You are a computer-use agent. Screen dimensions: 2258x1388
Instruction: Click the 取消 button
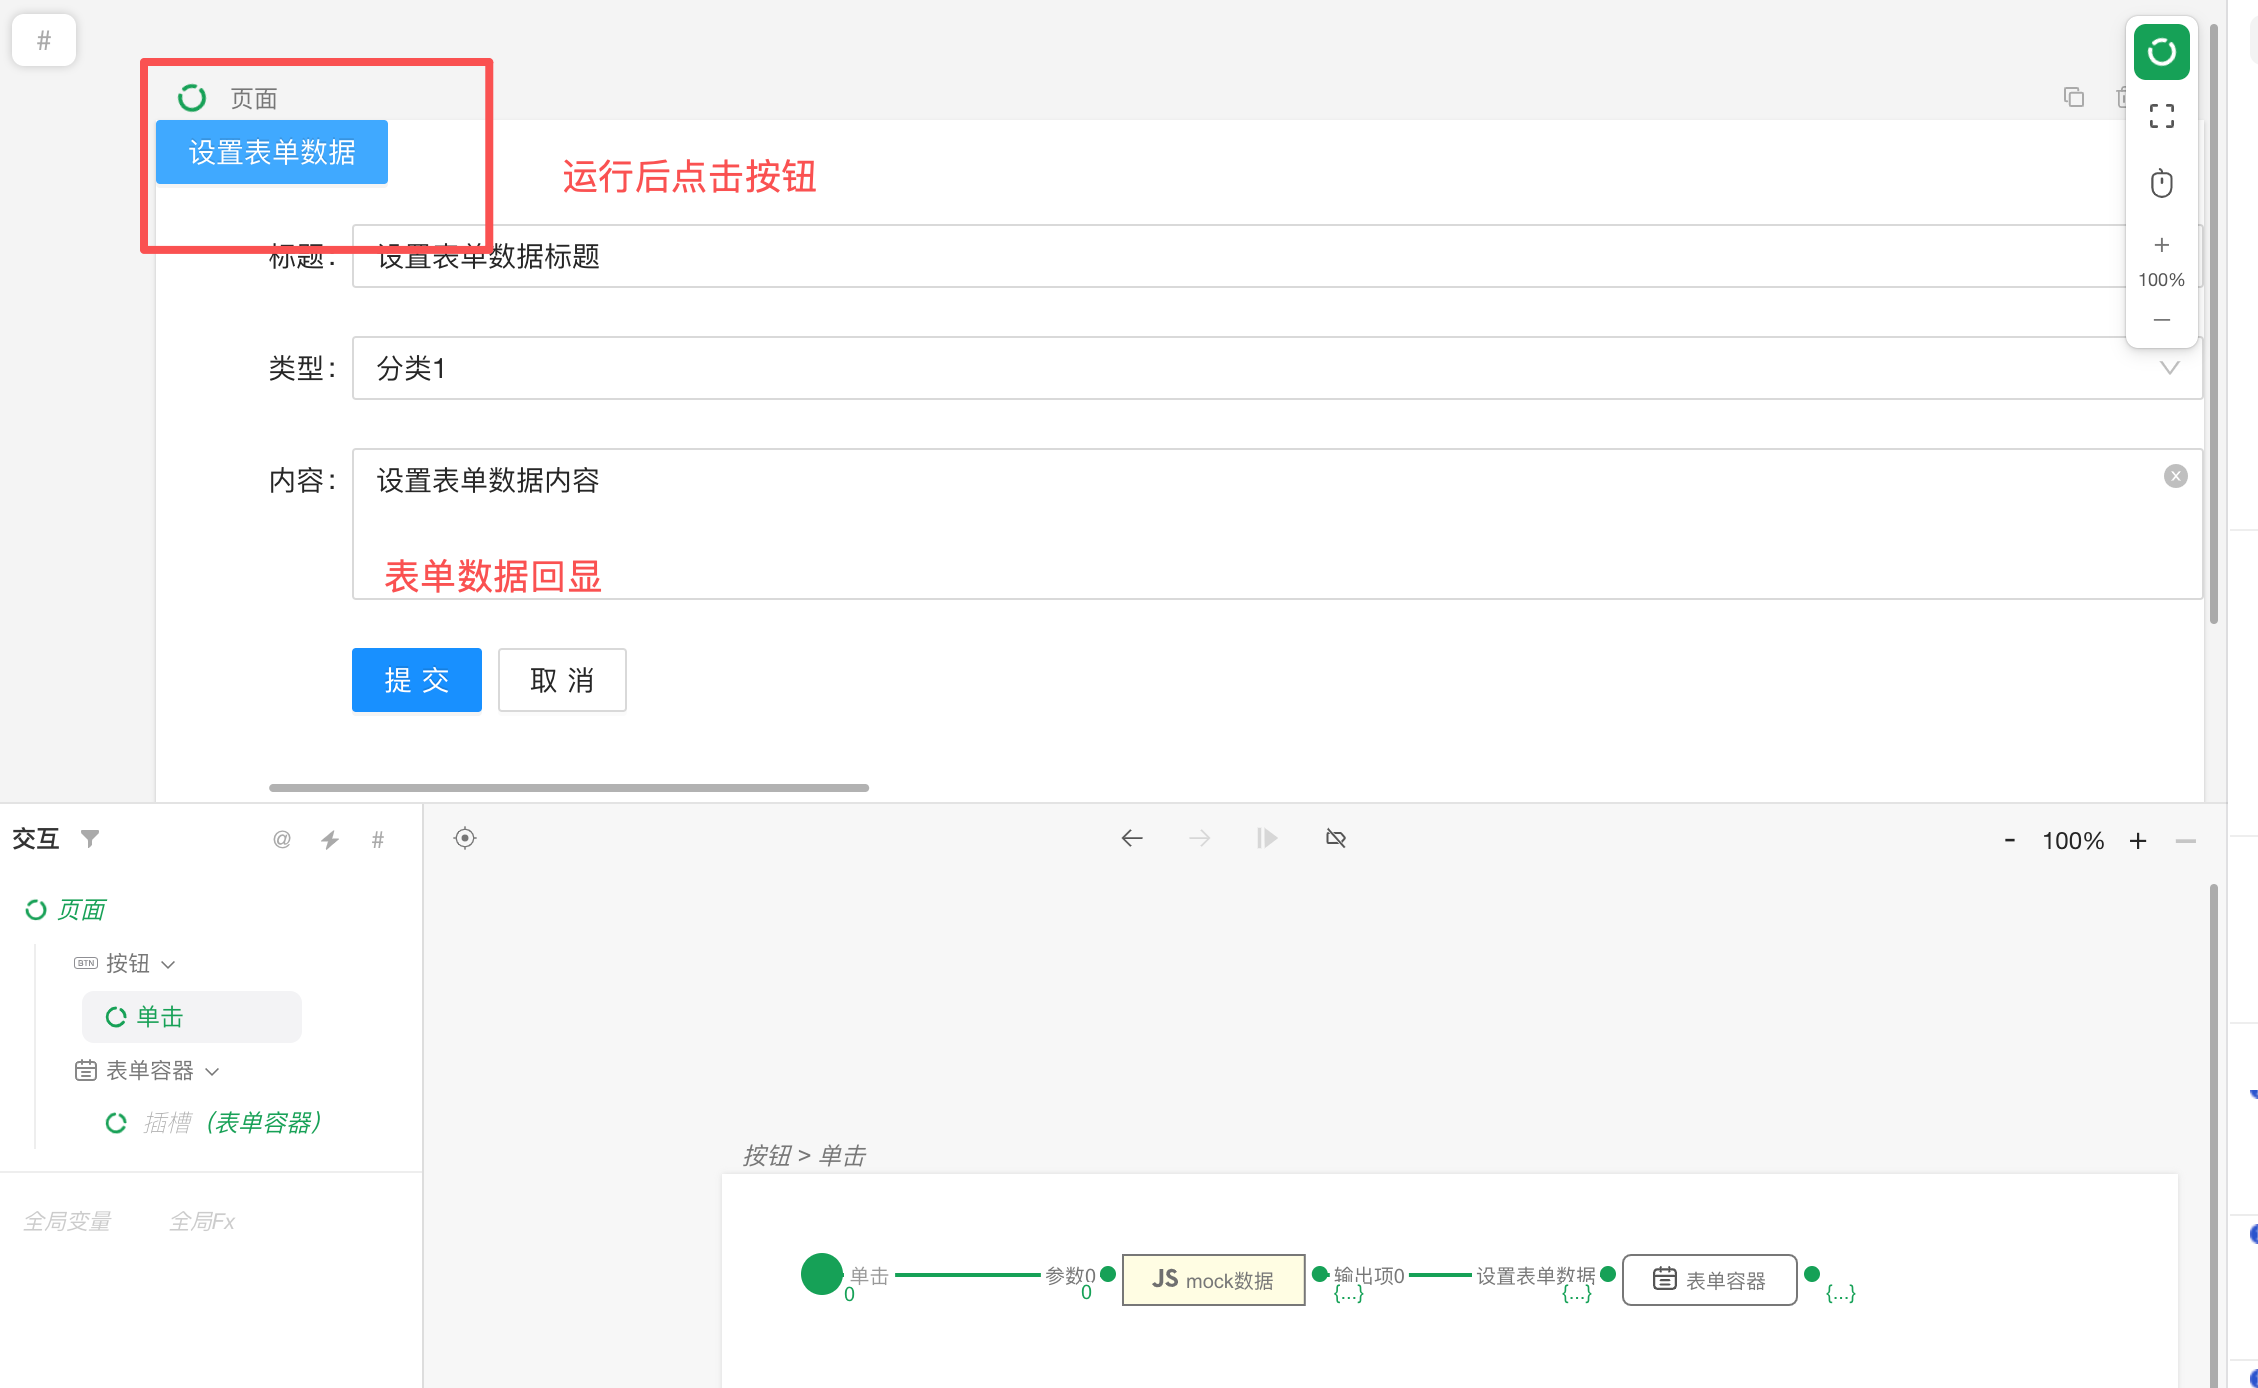coord(562,680)
